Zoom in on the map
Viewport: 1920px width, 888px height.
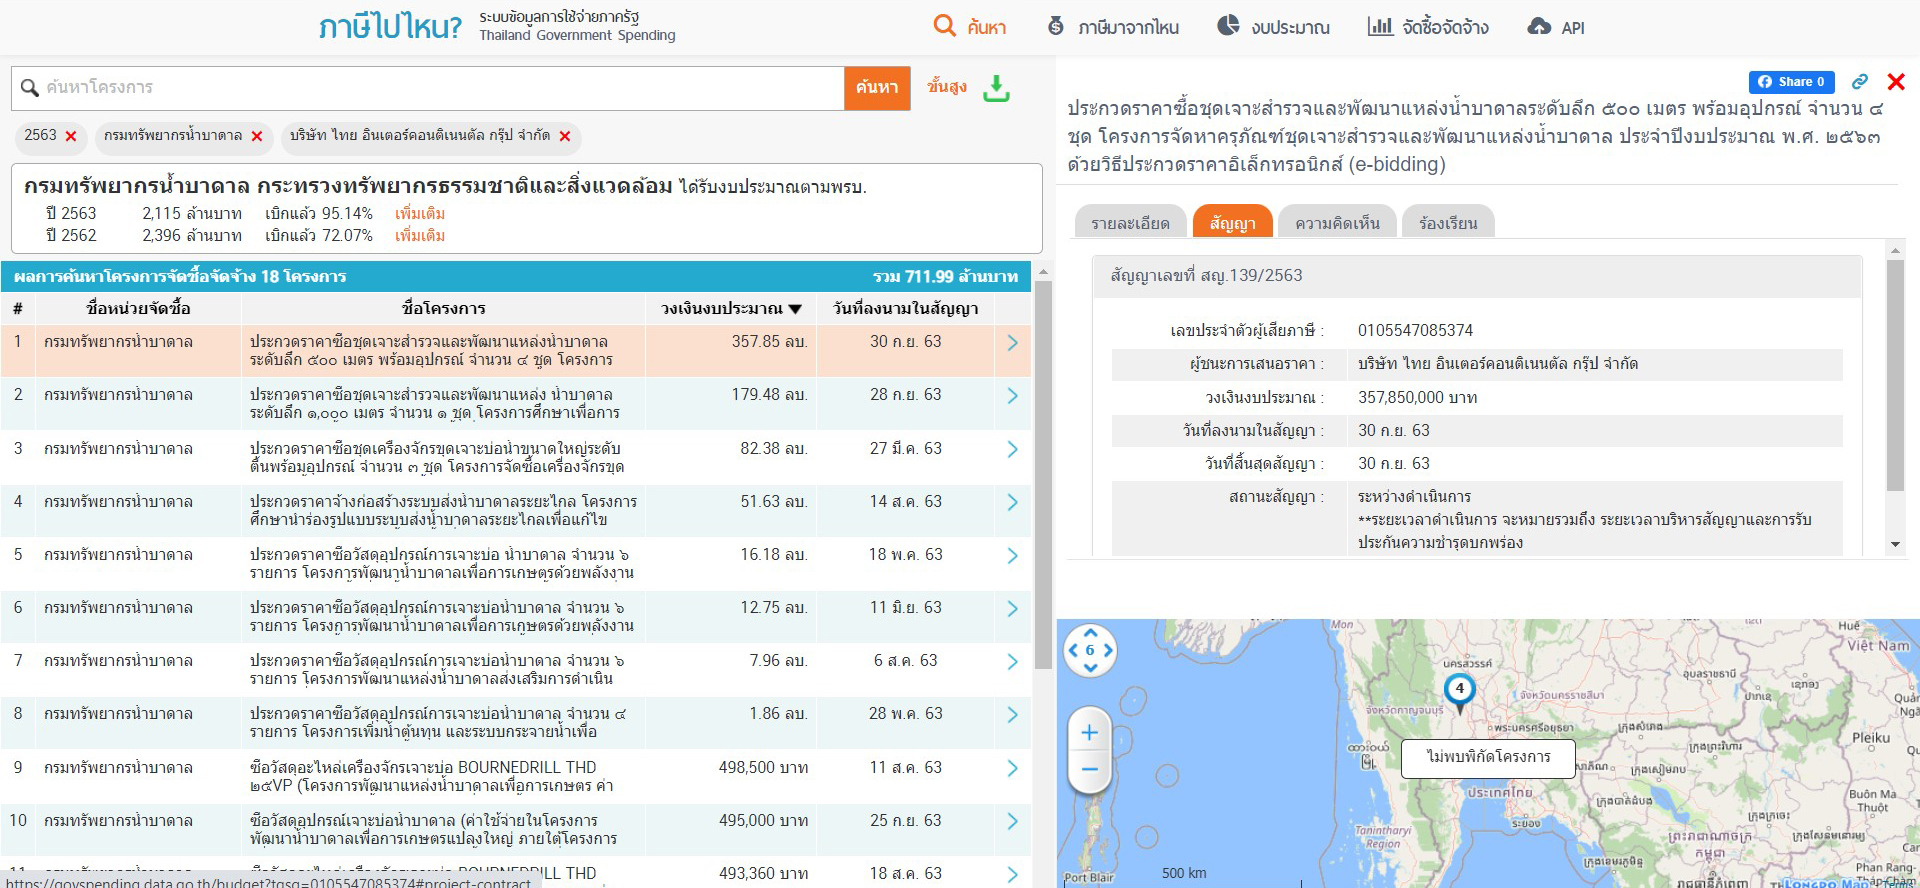click(1089, 732)
